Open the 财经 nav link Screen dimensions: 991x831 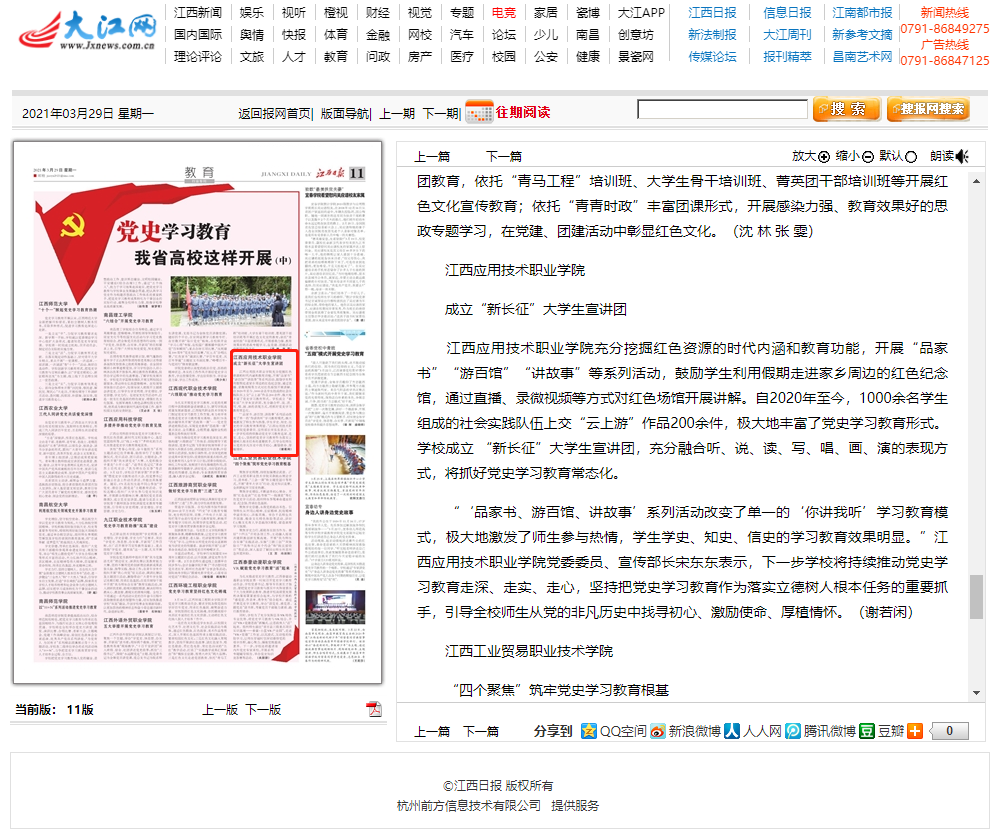point(377,13)
